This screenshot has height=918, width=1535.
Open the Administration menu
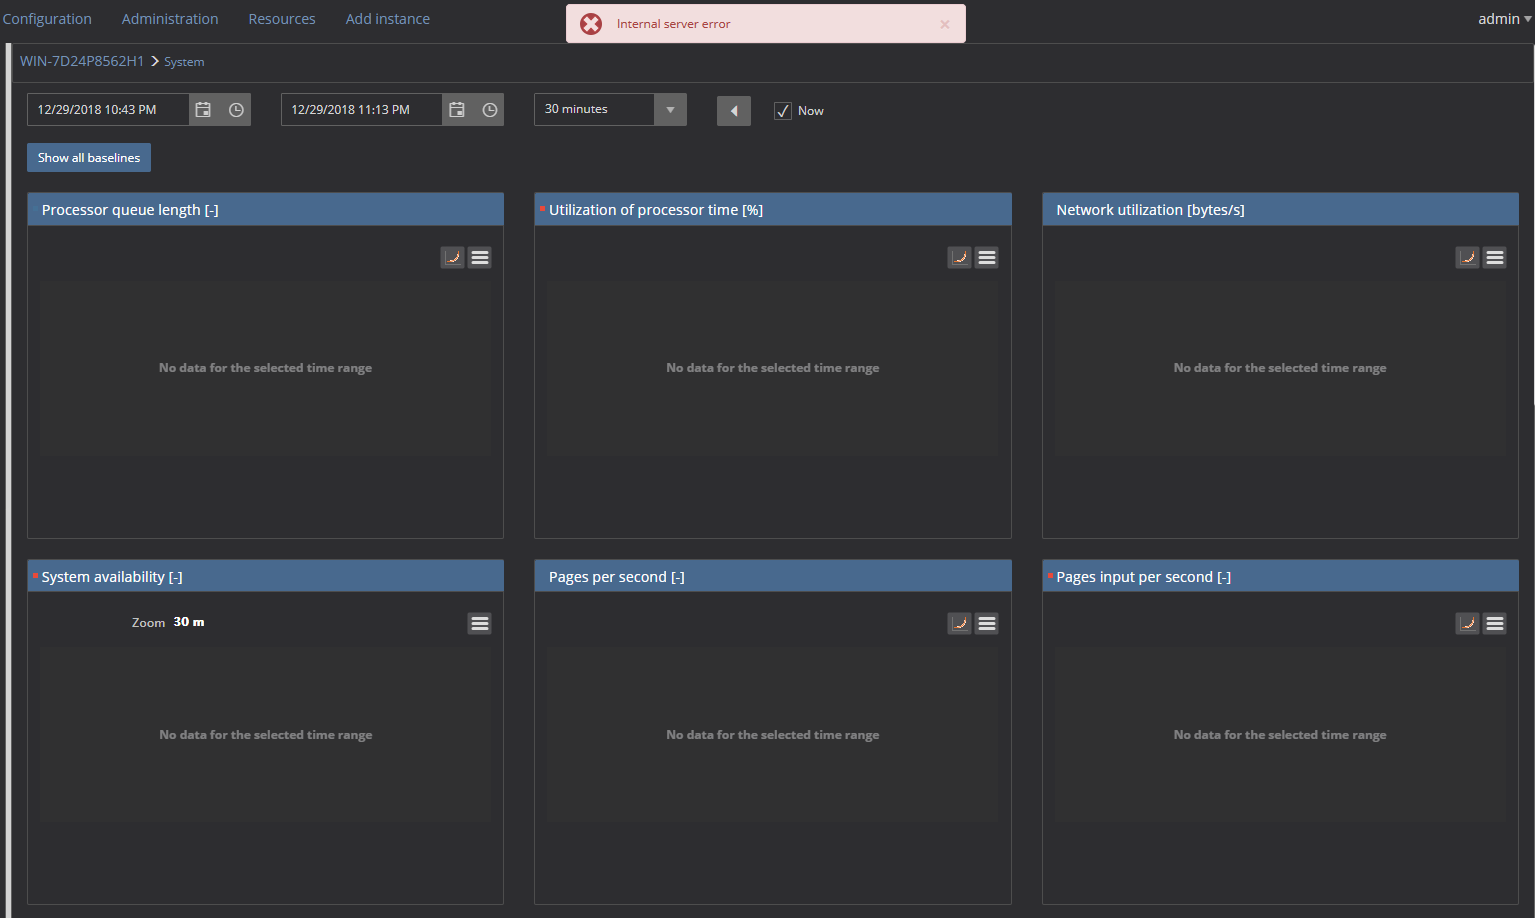[x=170, y=19]
